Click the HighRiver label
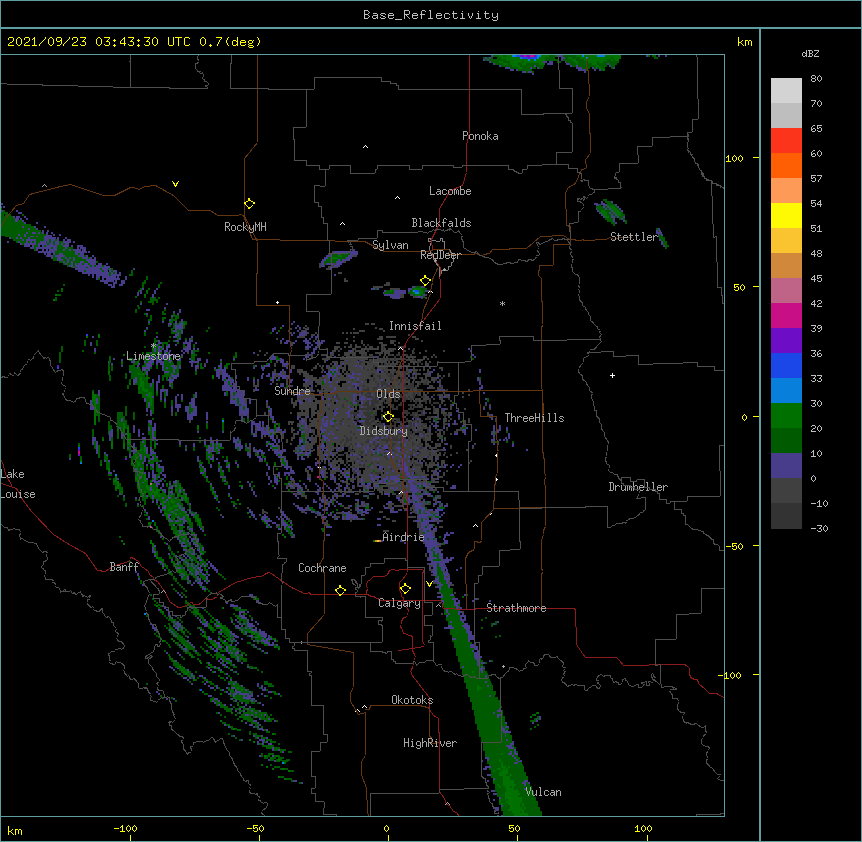 coord(430,743)
